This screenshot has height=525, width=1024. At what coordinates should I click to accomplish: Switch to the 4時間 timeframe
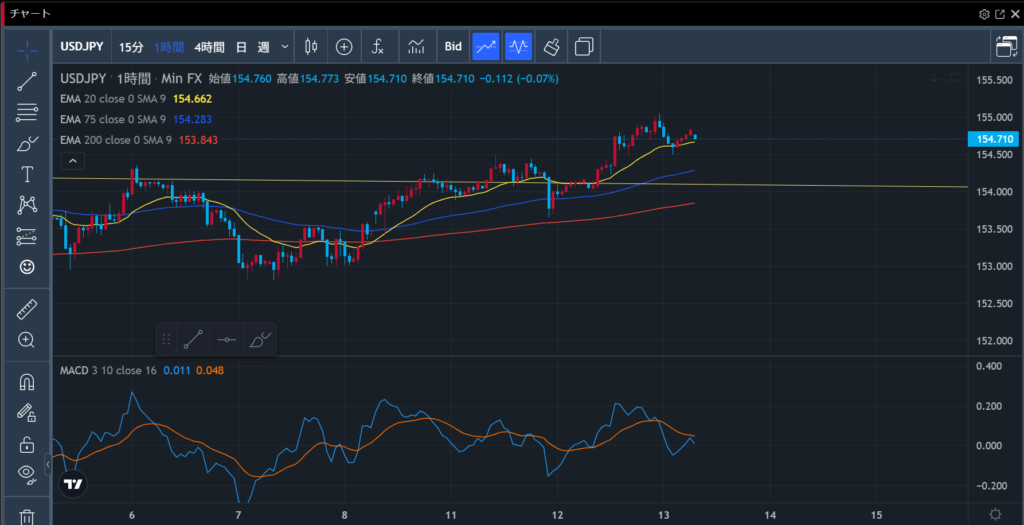click(x=210, y=47)
